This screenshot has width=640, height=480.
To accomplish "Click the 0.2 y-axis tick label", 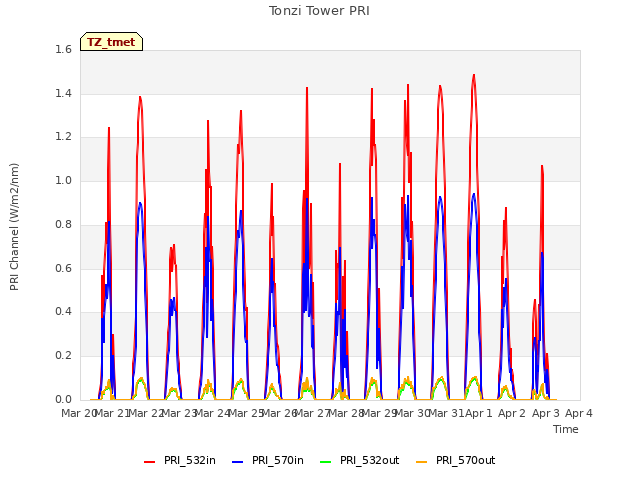I will (63, 356).
